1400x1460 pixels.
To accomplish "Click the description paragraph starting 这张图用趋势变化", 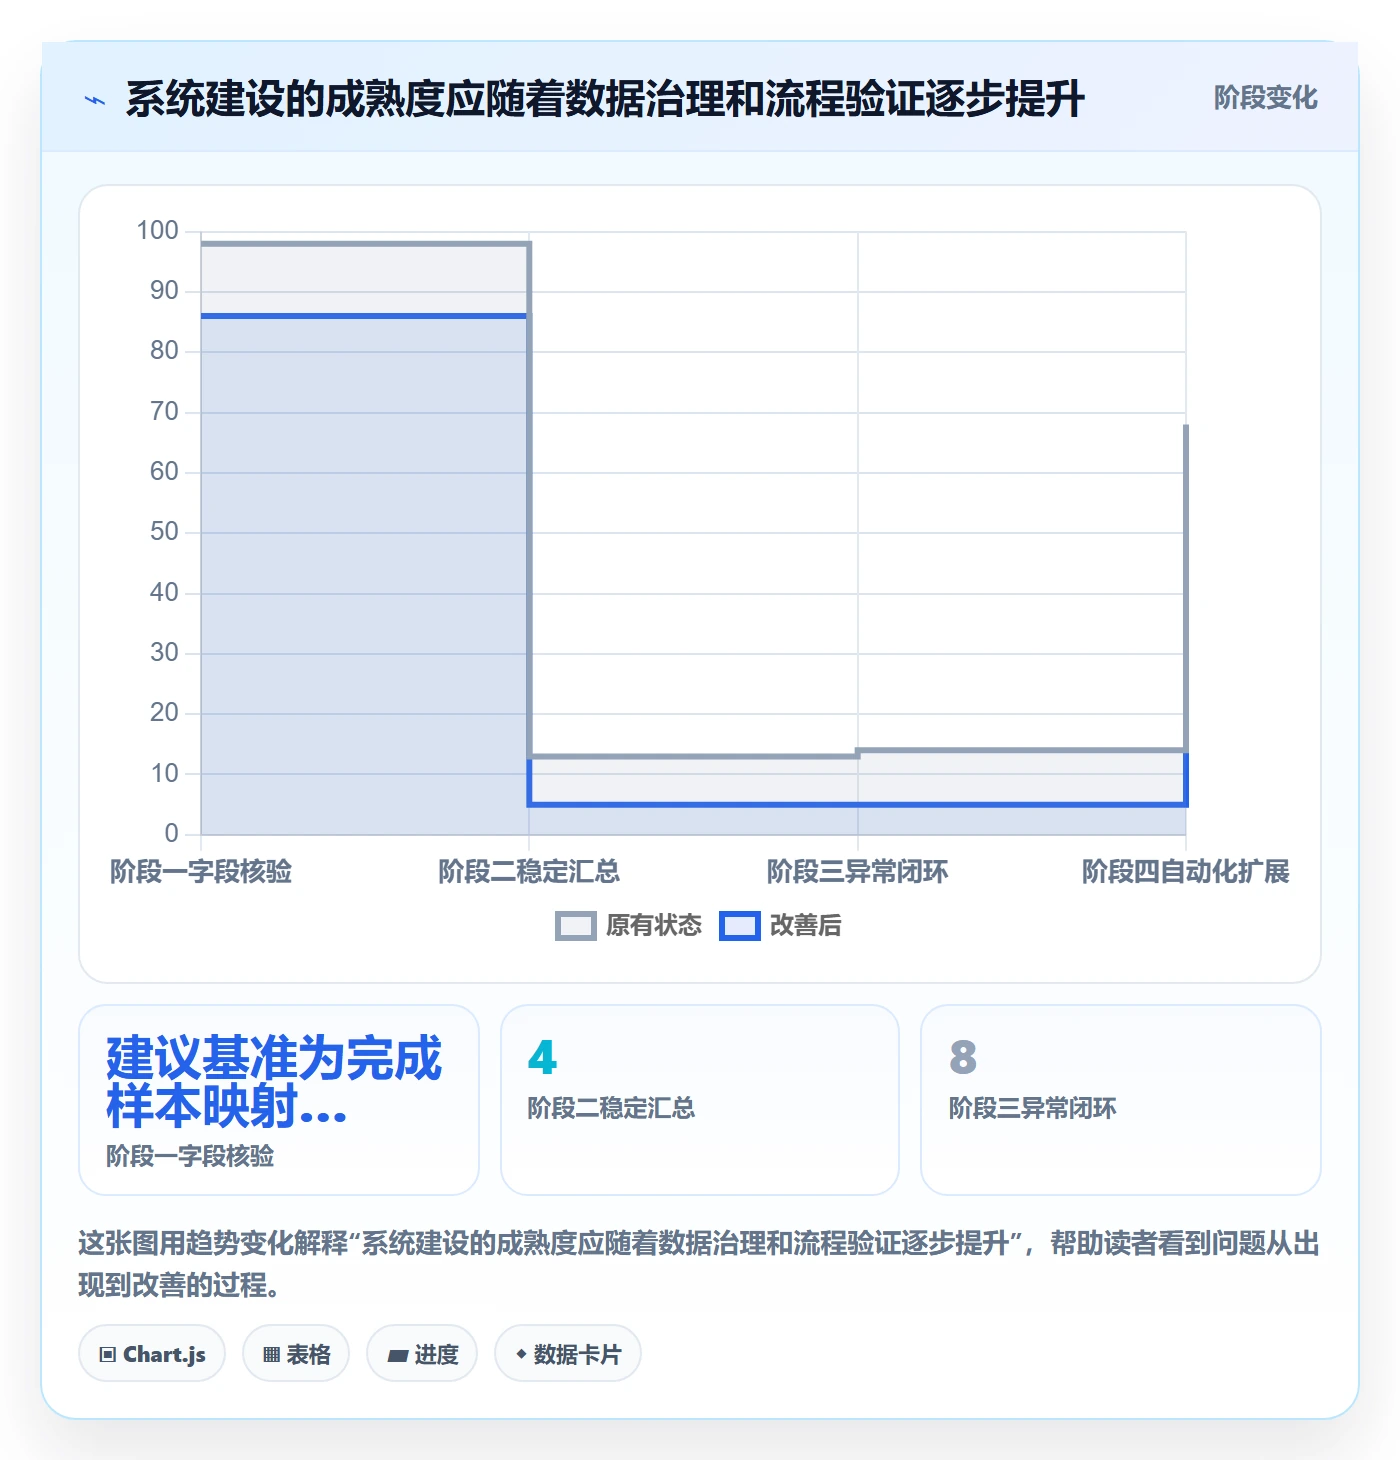I will [699, 1264].
